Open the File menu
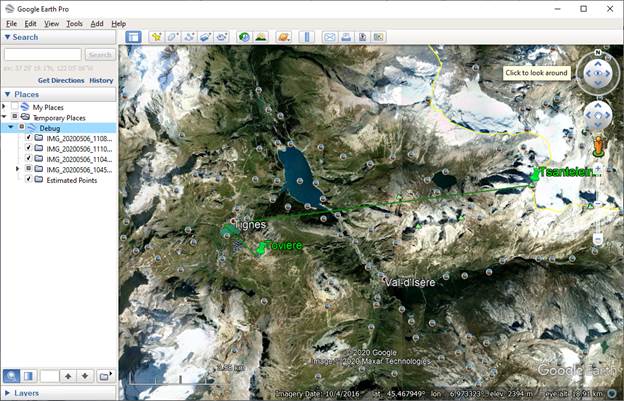624x401 pixels. pos(12,23)
